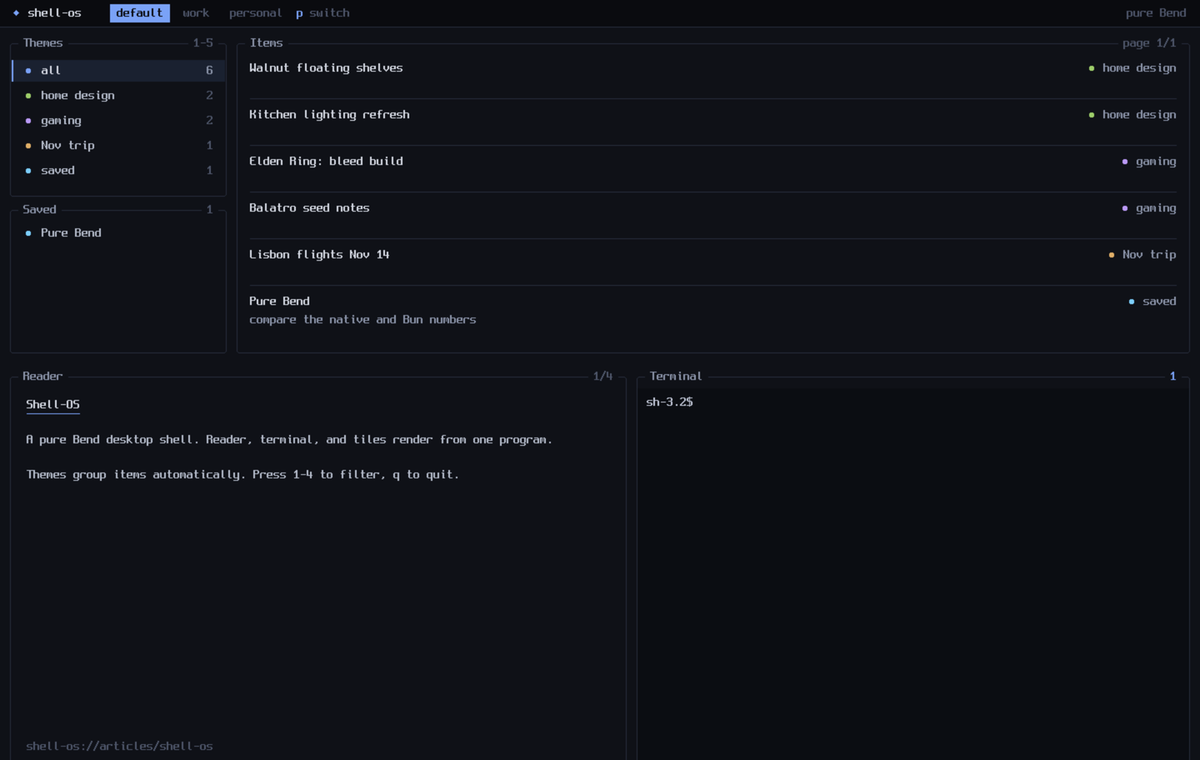The width and height of the screenshot is (1200, 760).
Task: Focus the sh-3.2$ terminal prompt
Action: (670, 402)
